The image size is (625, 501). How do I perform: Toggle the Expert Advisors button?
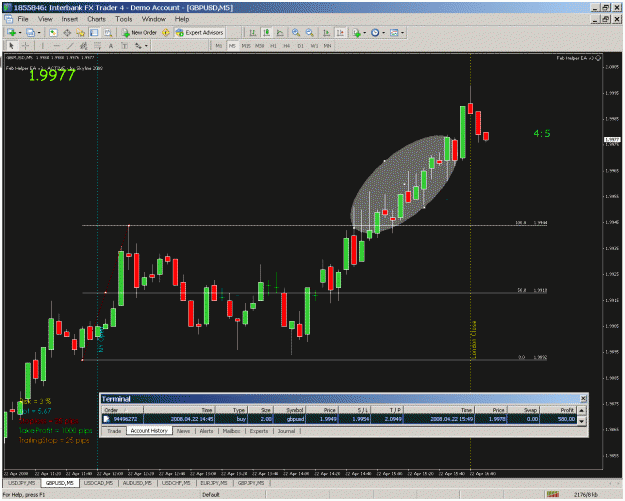199,33
